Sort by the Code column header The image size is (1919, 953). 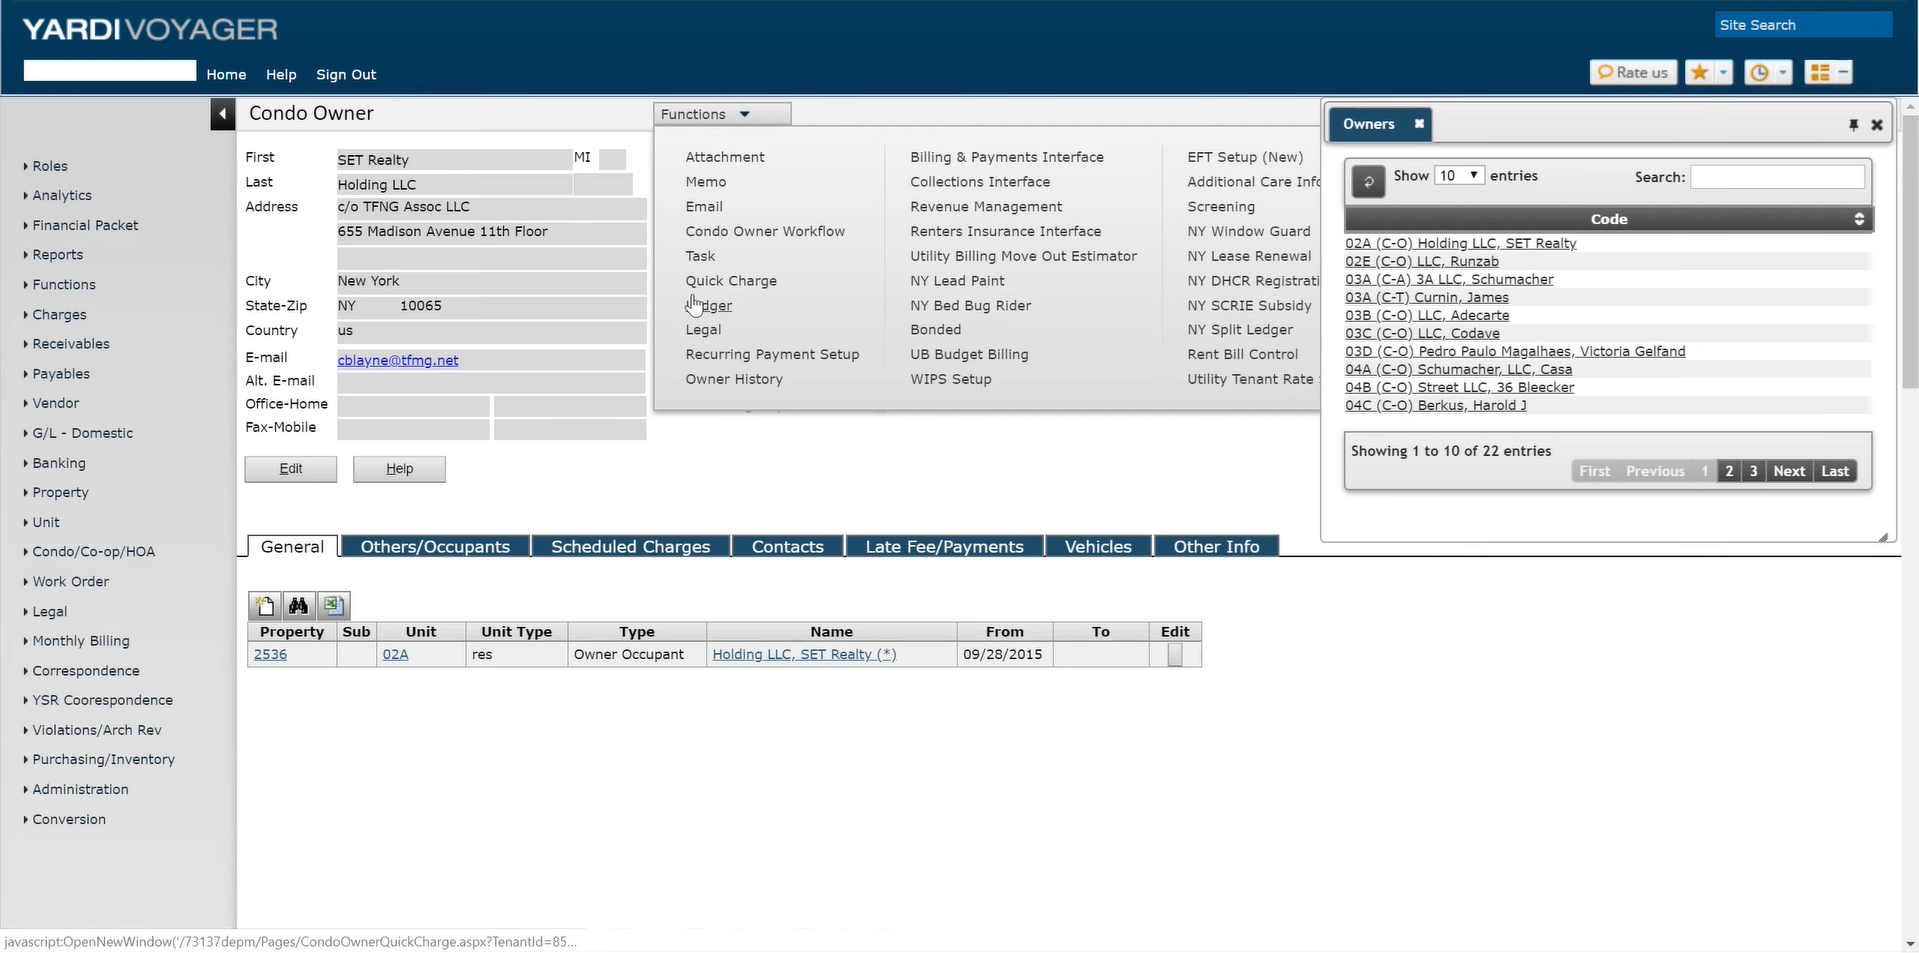point(1608,219)
